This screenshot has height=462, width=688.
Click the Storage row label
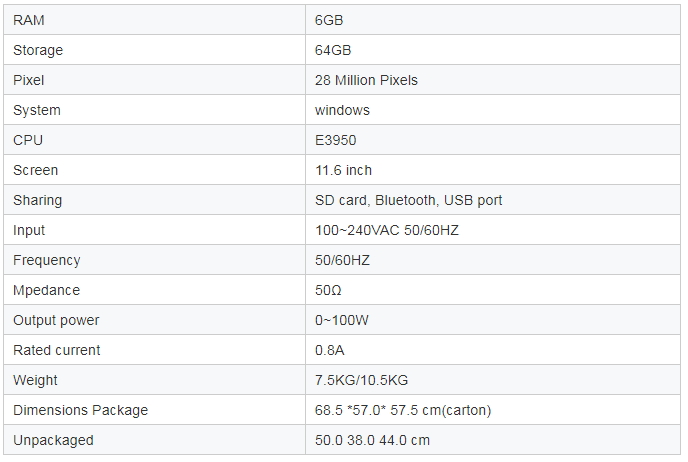point(38,50)
